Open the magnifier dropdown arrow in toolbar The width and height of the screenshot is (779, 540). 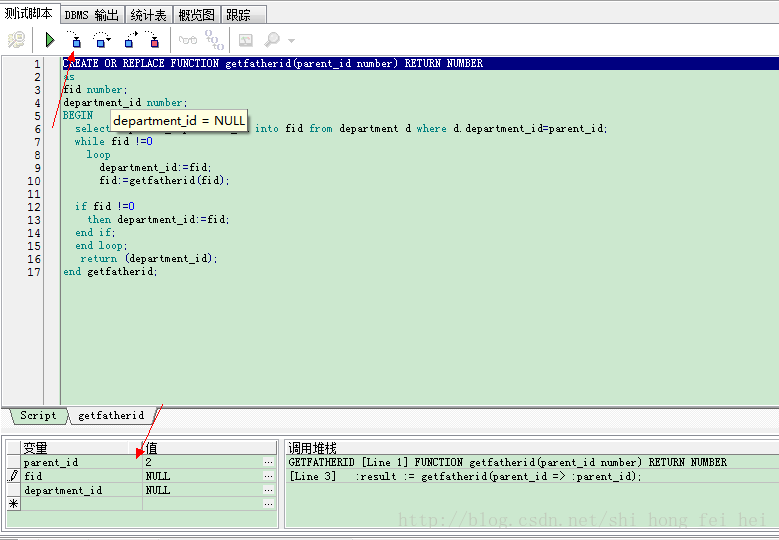291,41
